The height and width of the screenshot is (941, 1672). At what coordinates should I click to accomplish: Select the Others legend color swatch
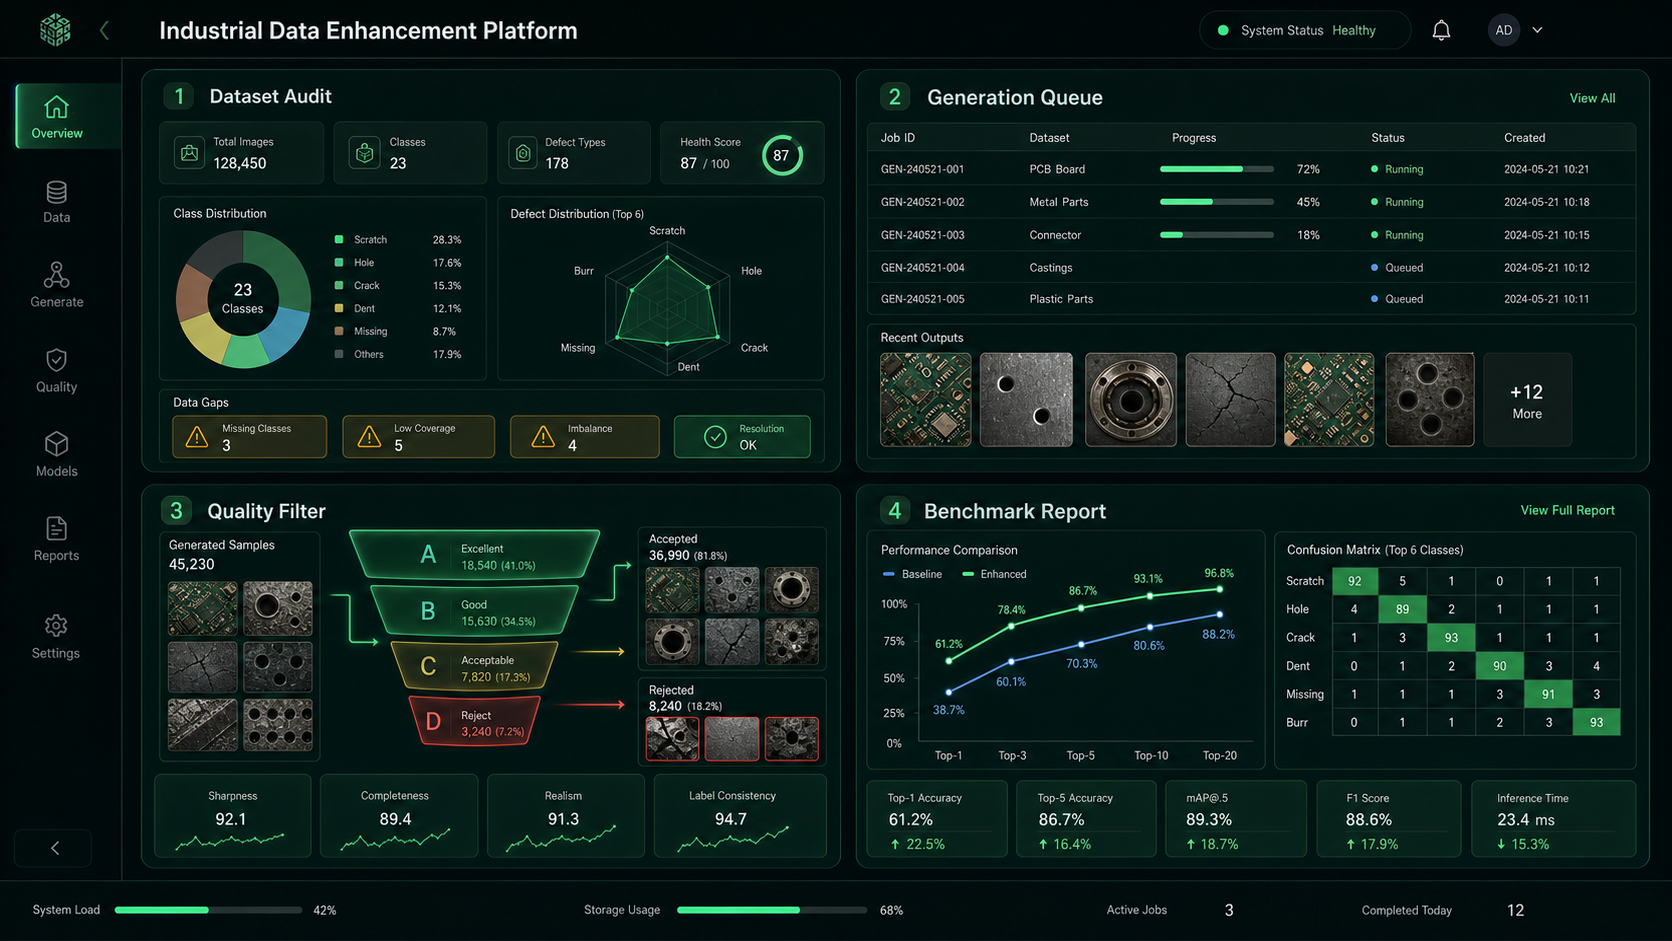339,354
